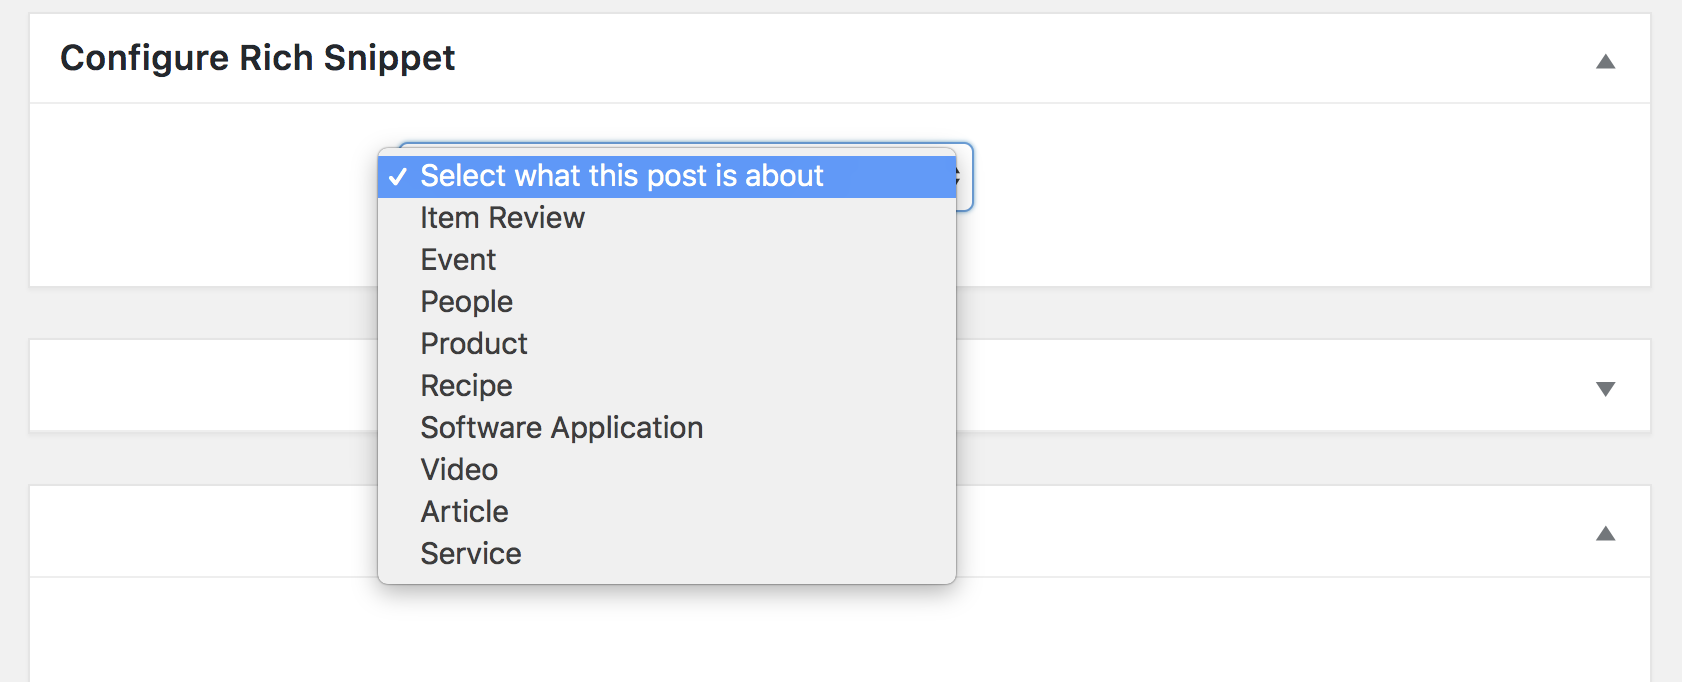Viewport: 1682px width, 682px height.
Task: Click the select box arrows behind the menu
Action: [x=963, y=177]
